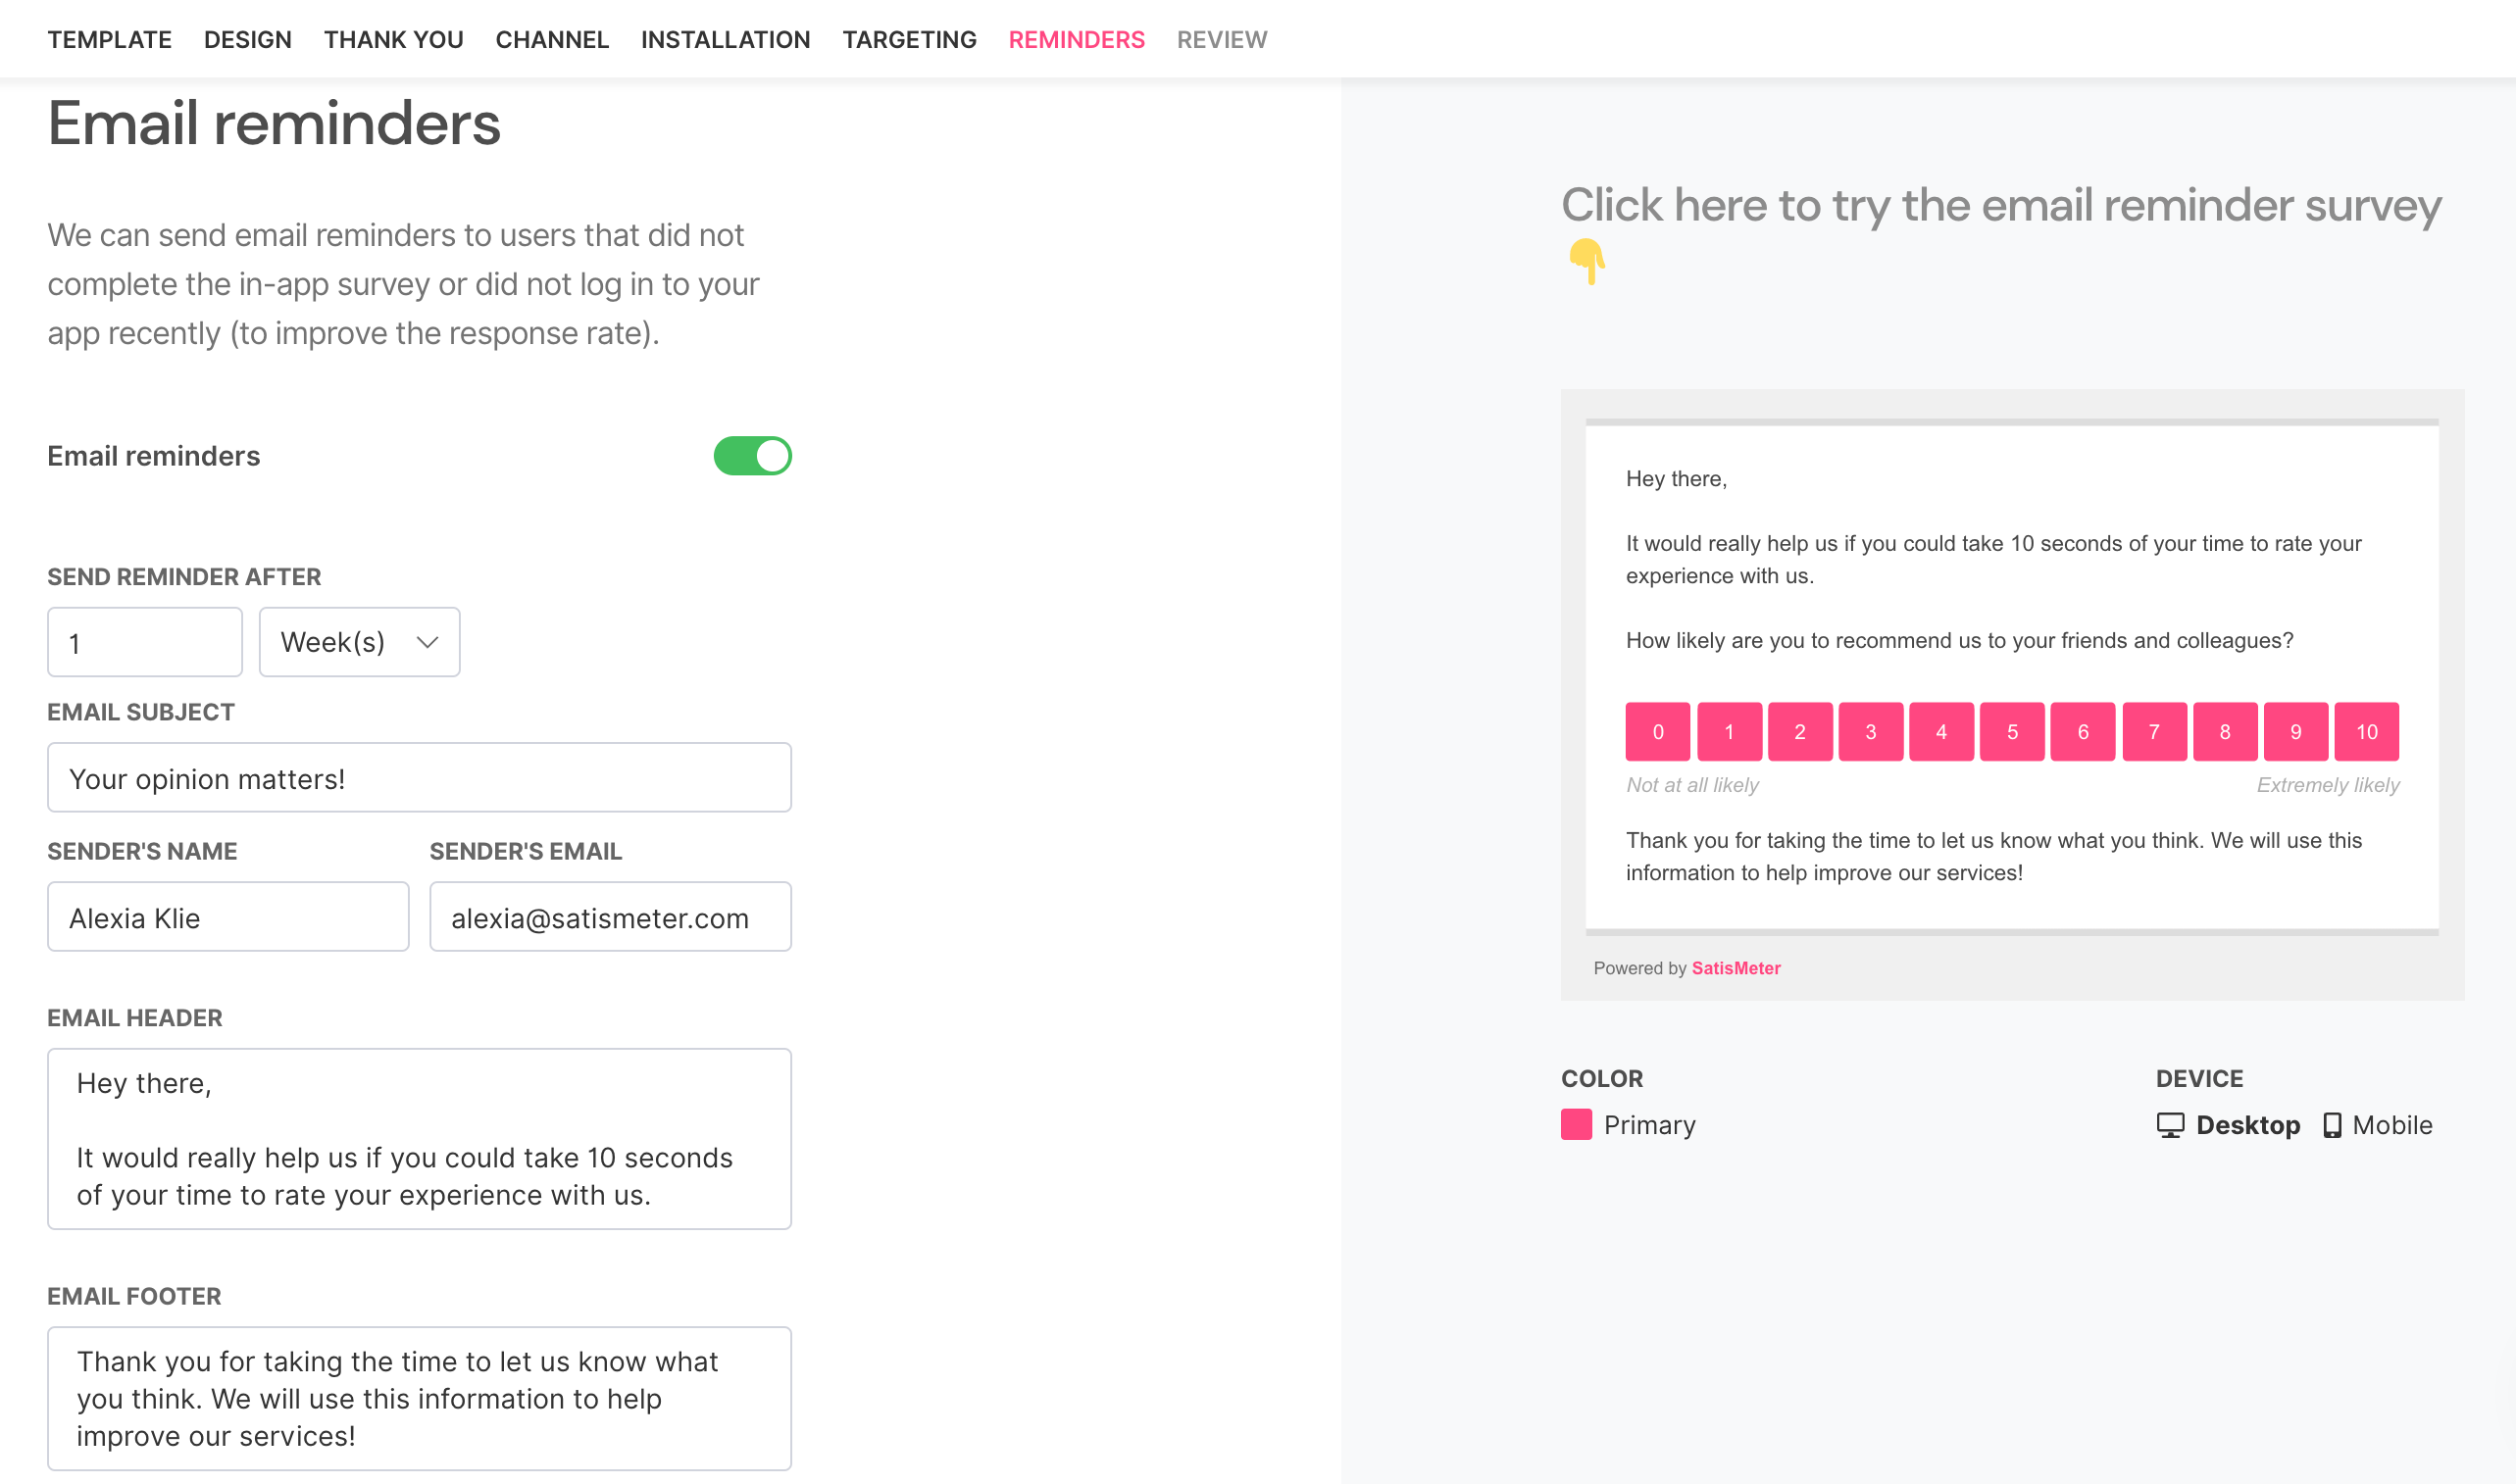Click the SEND REMINDER AFTER label
The height and width of the screenshot is (1484, 2516).
tap(184, 577)
